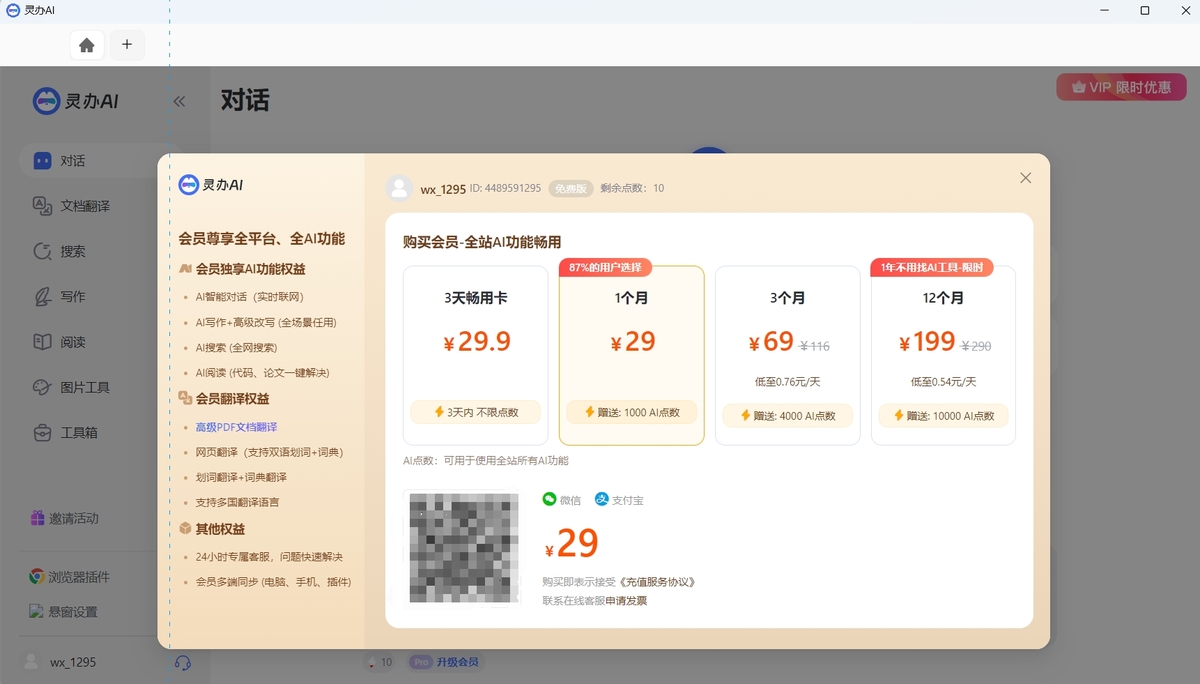Click the 87%的用户选择 tag
The image size is (1200, 684).
click(606, 268)
